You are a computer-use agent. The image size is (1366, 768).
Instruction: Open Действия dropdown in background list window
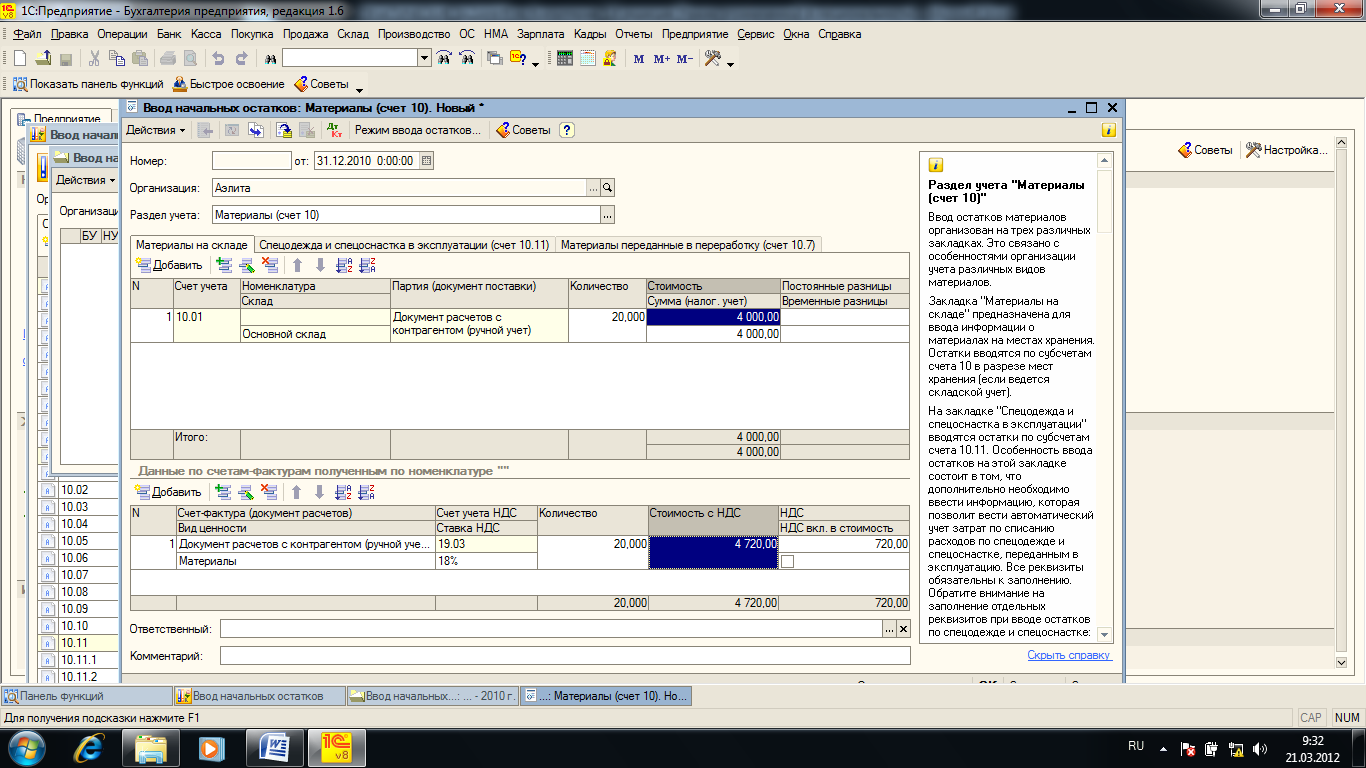pos(86,180)
